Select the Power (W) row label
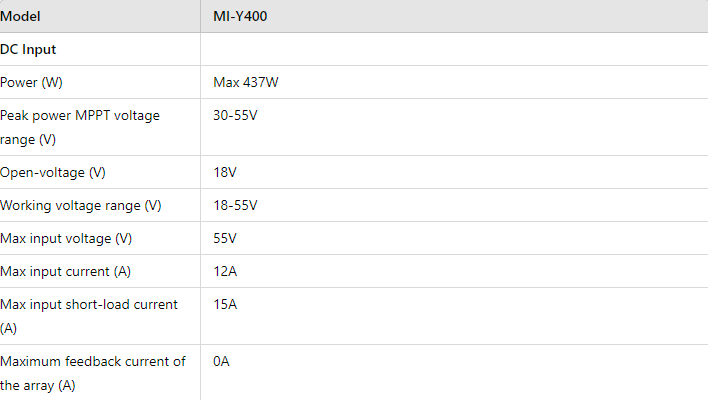Screen dimensions: 708x400 [x=31, y=82]
